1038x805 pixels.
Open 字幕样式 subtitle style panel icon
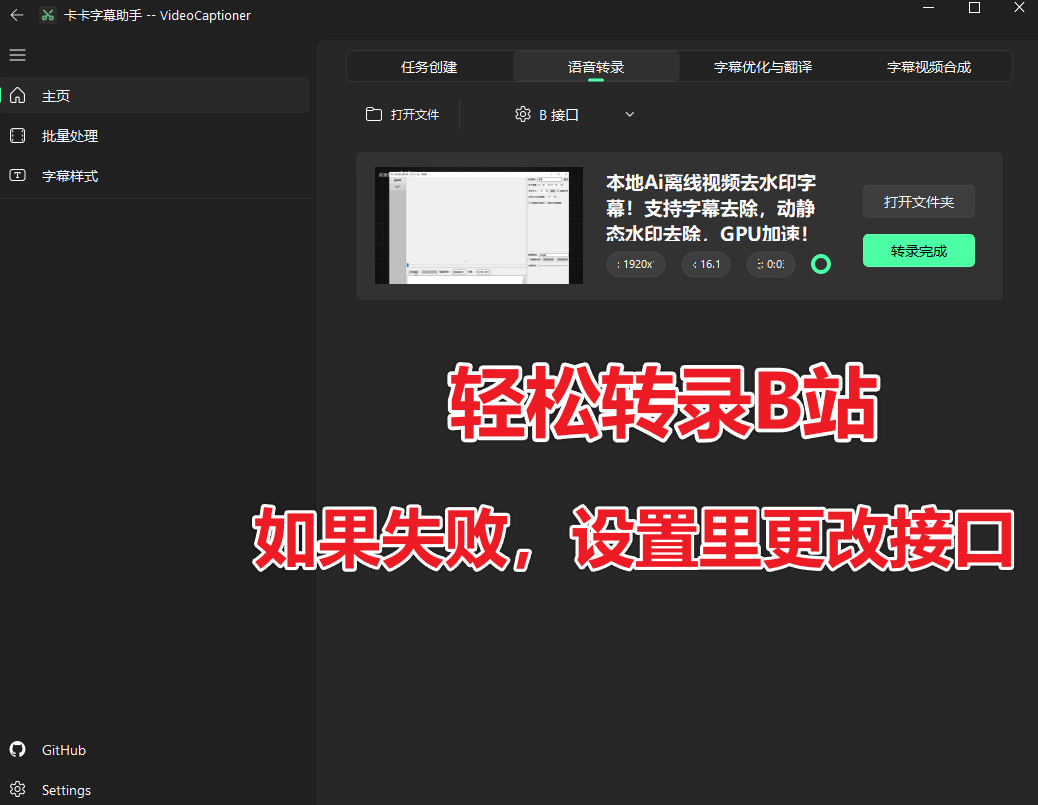click(x=17, y=175)
